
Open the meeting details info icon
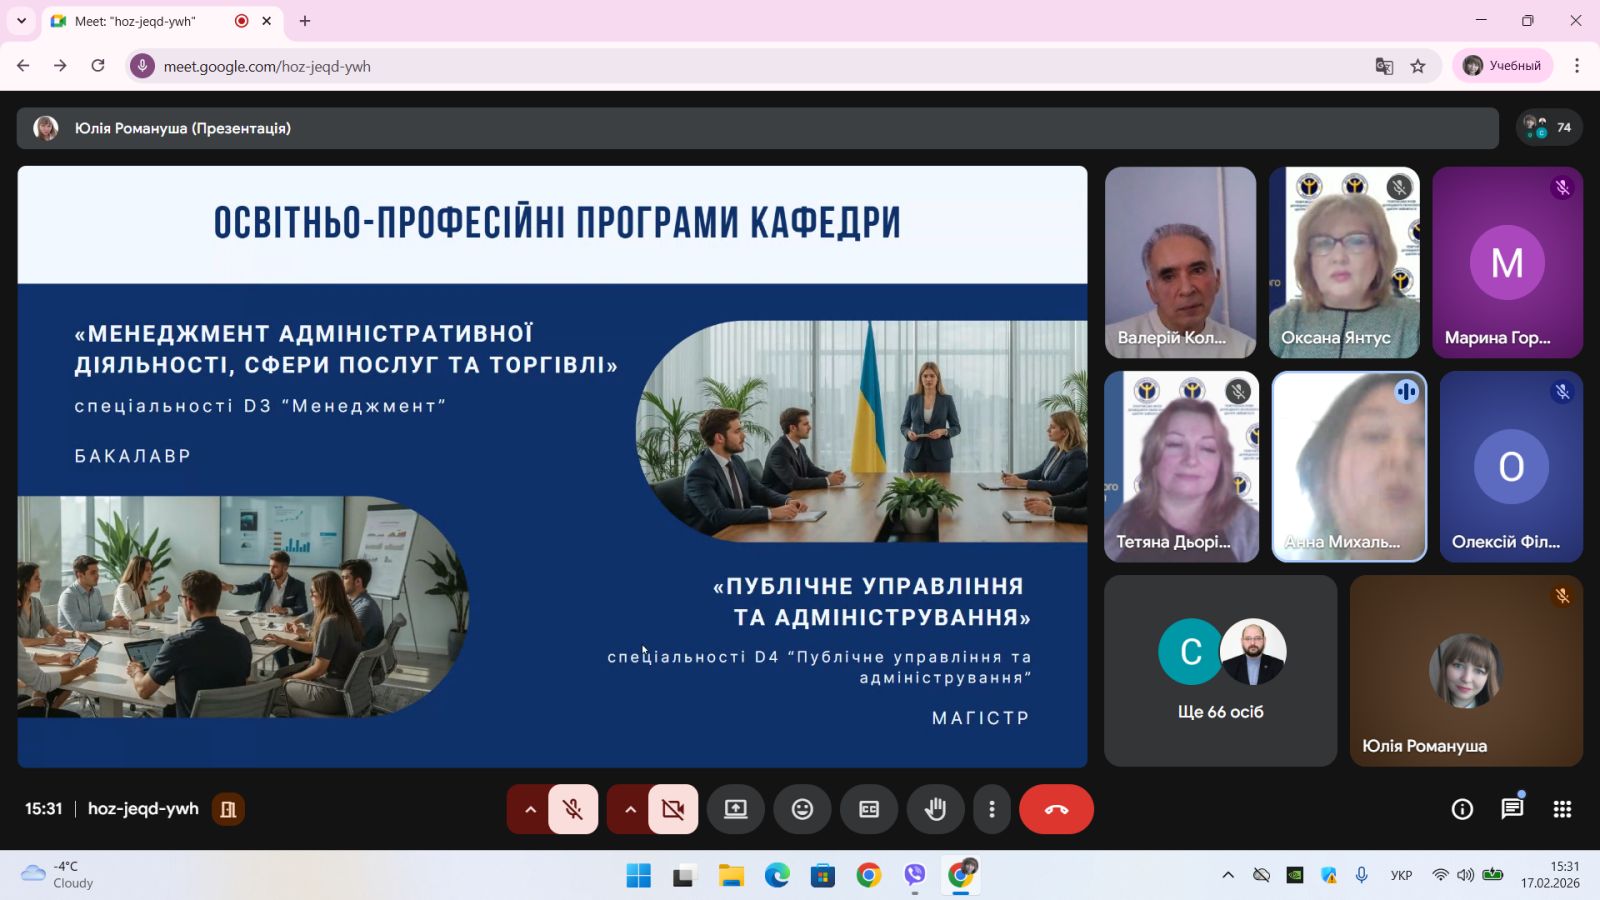[1462, 809]
